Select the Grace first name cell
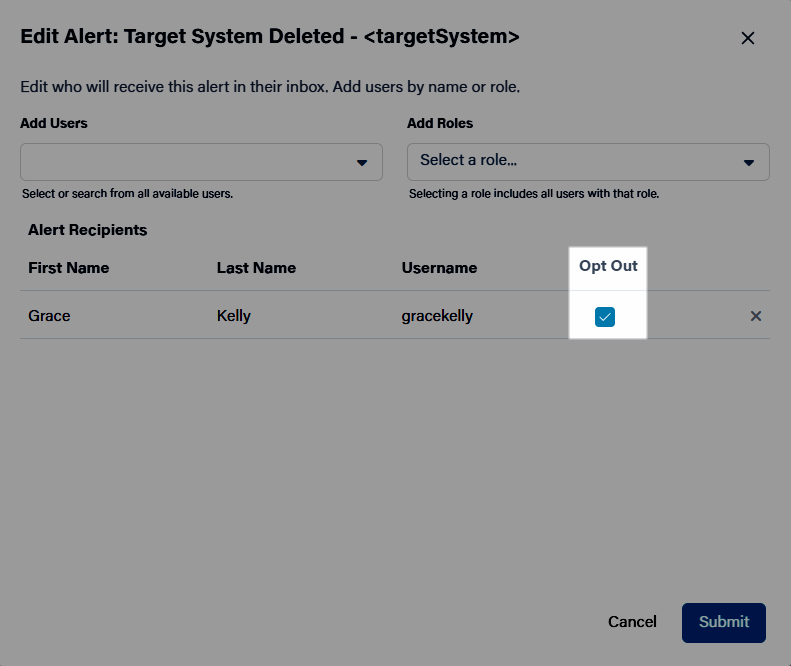Viewport: 791px width, 666px height. tap(49, 316)
